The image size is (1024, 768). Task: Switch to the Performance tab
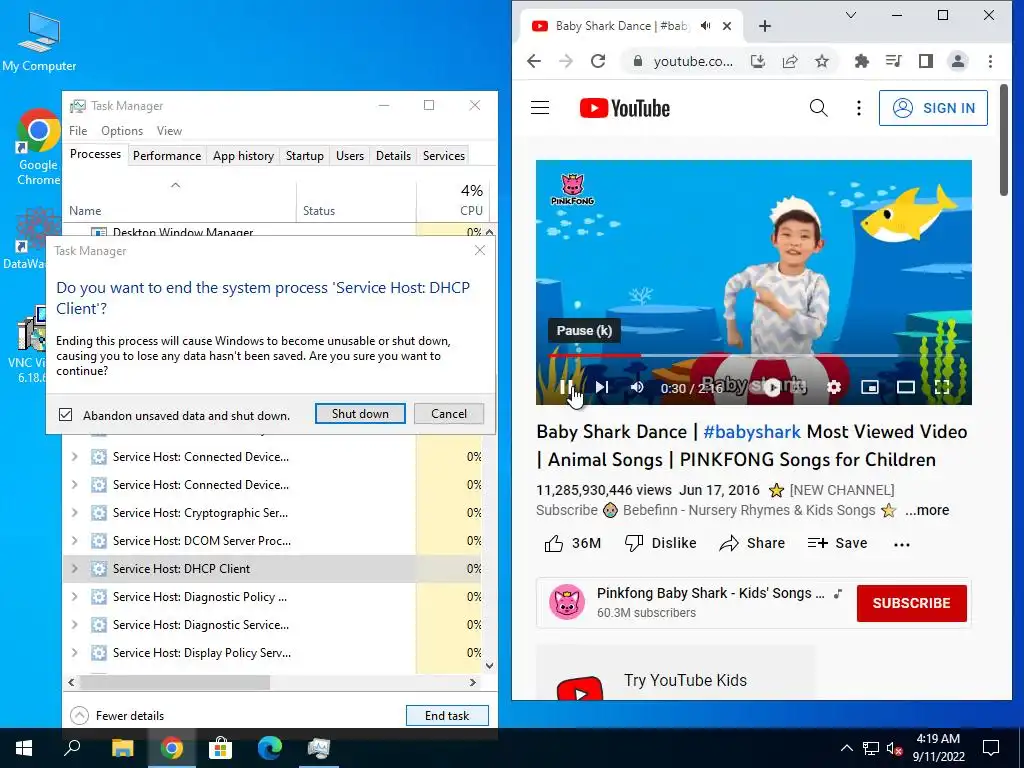click(167, 155)
